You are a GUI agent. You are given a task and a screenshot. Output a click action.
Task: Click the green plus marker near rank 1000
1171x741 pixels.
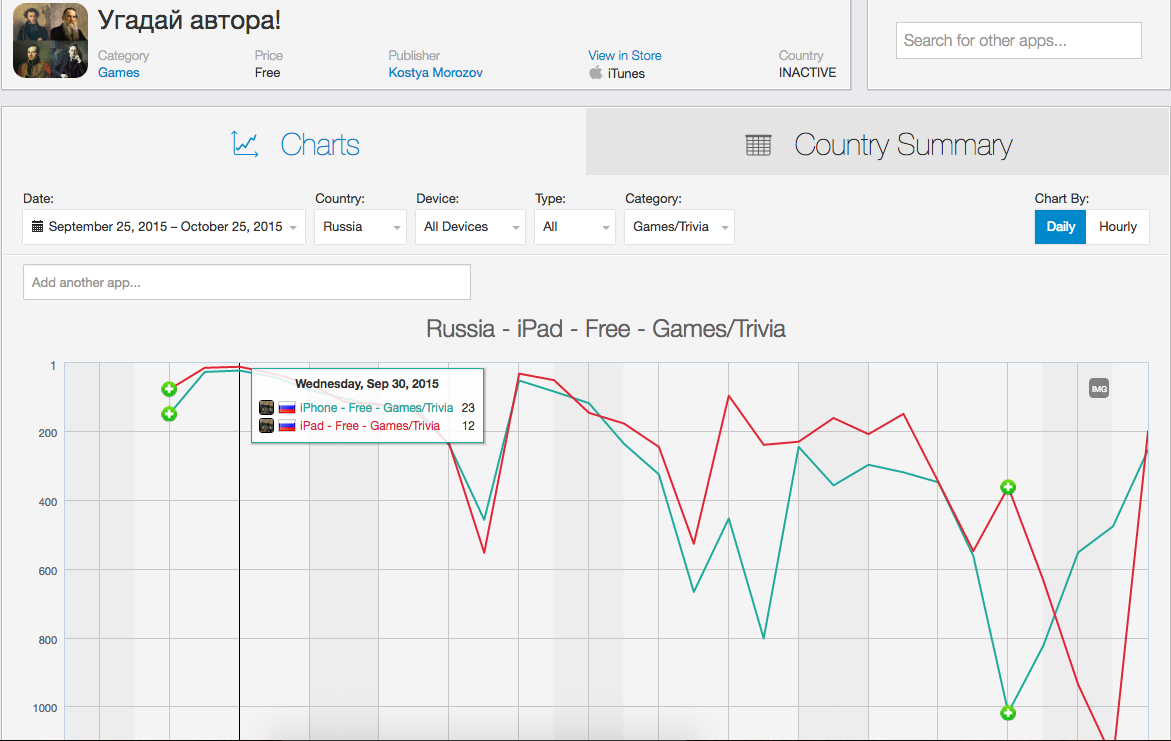pyautogui.click(x=1008, y=713)
